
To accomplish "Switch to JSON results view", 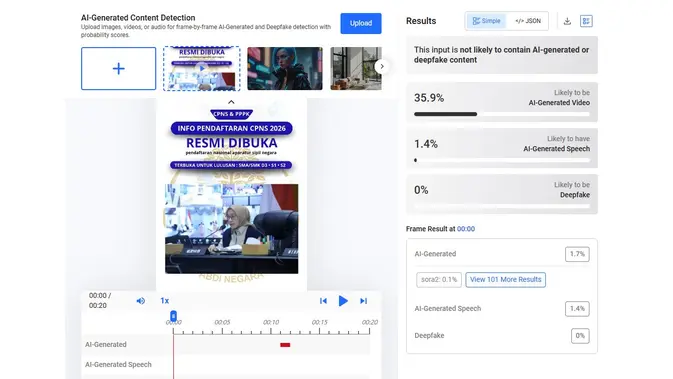I will click(527, 21).
